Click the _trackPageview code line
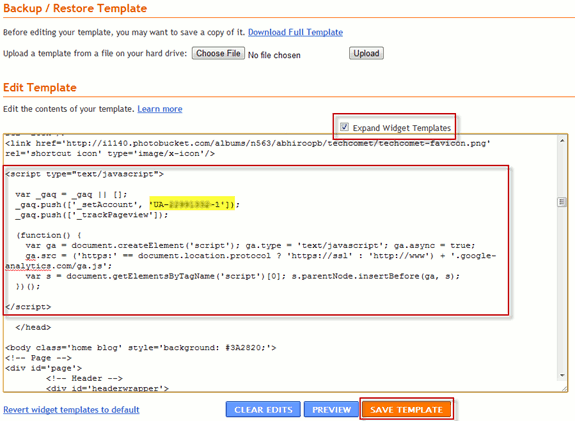The image size is (575, 421). 91,215
